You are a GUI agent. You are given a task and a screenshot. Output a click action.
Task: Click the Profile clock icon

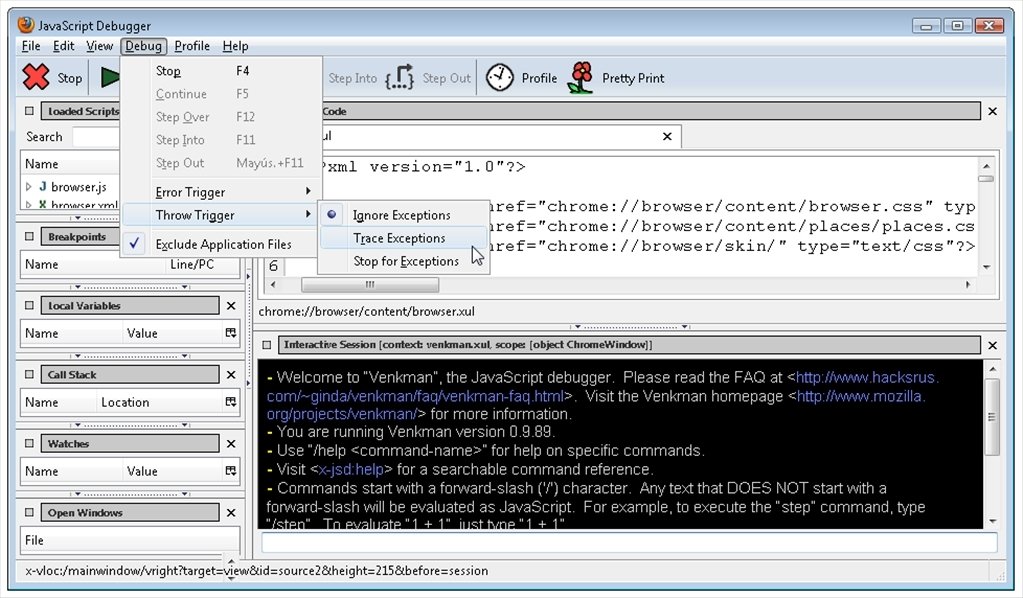(x=500, y=78)
